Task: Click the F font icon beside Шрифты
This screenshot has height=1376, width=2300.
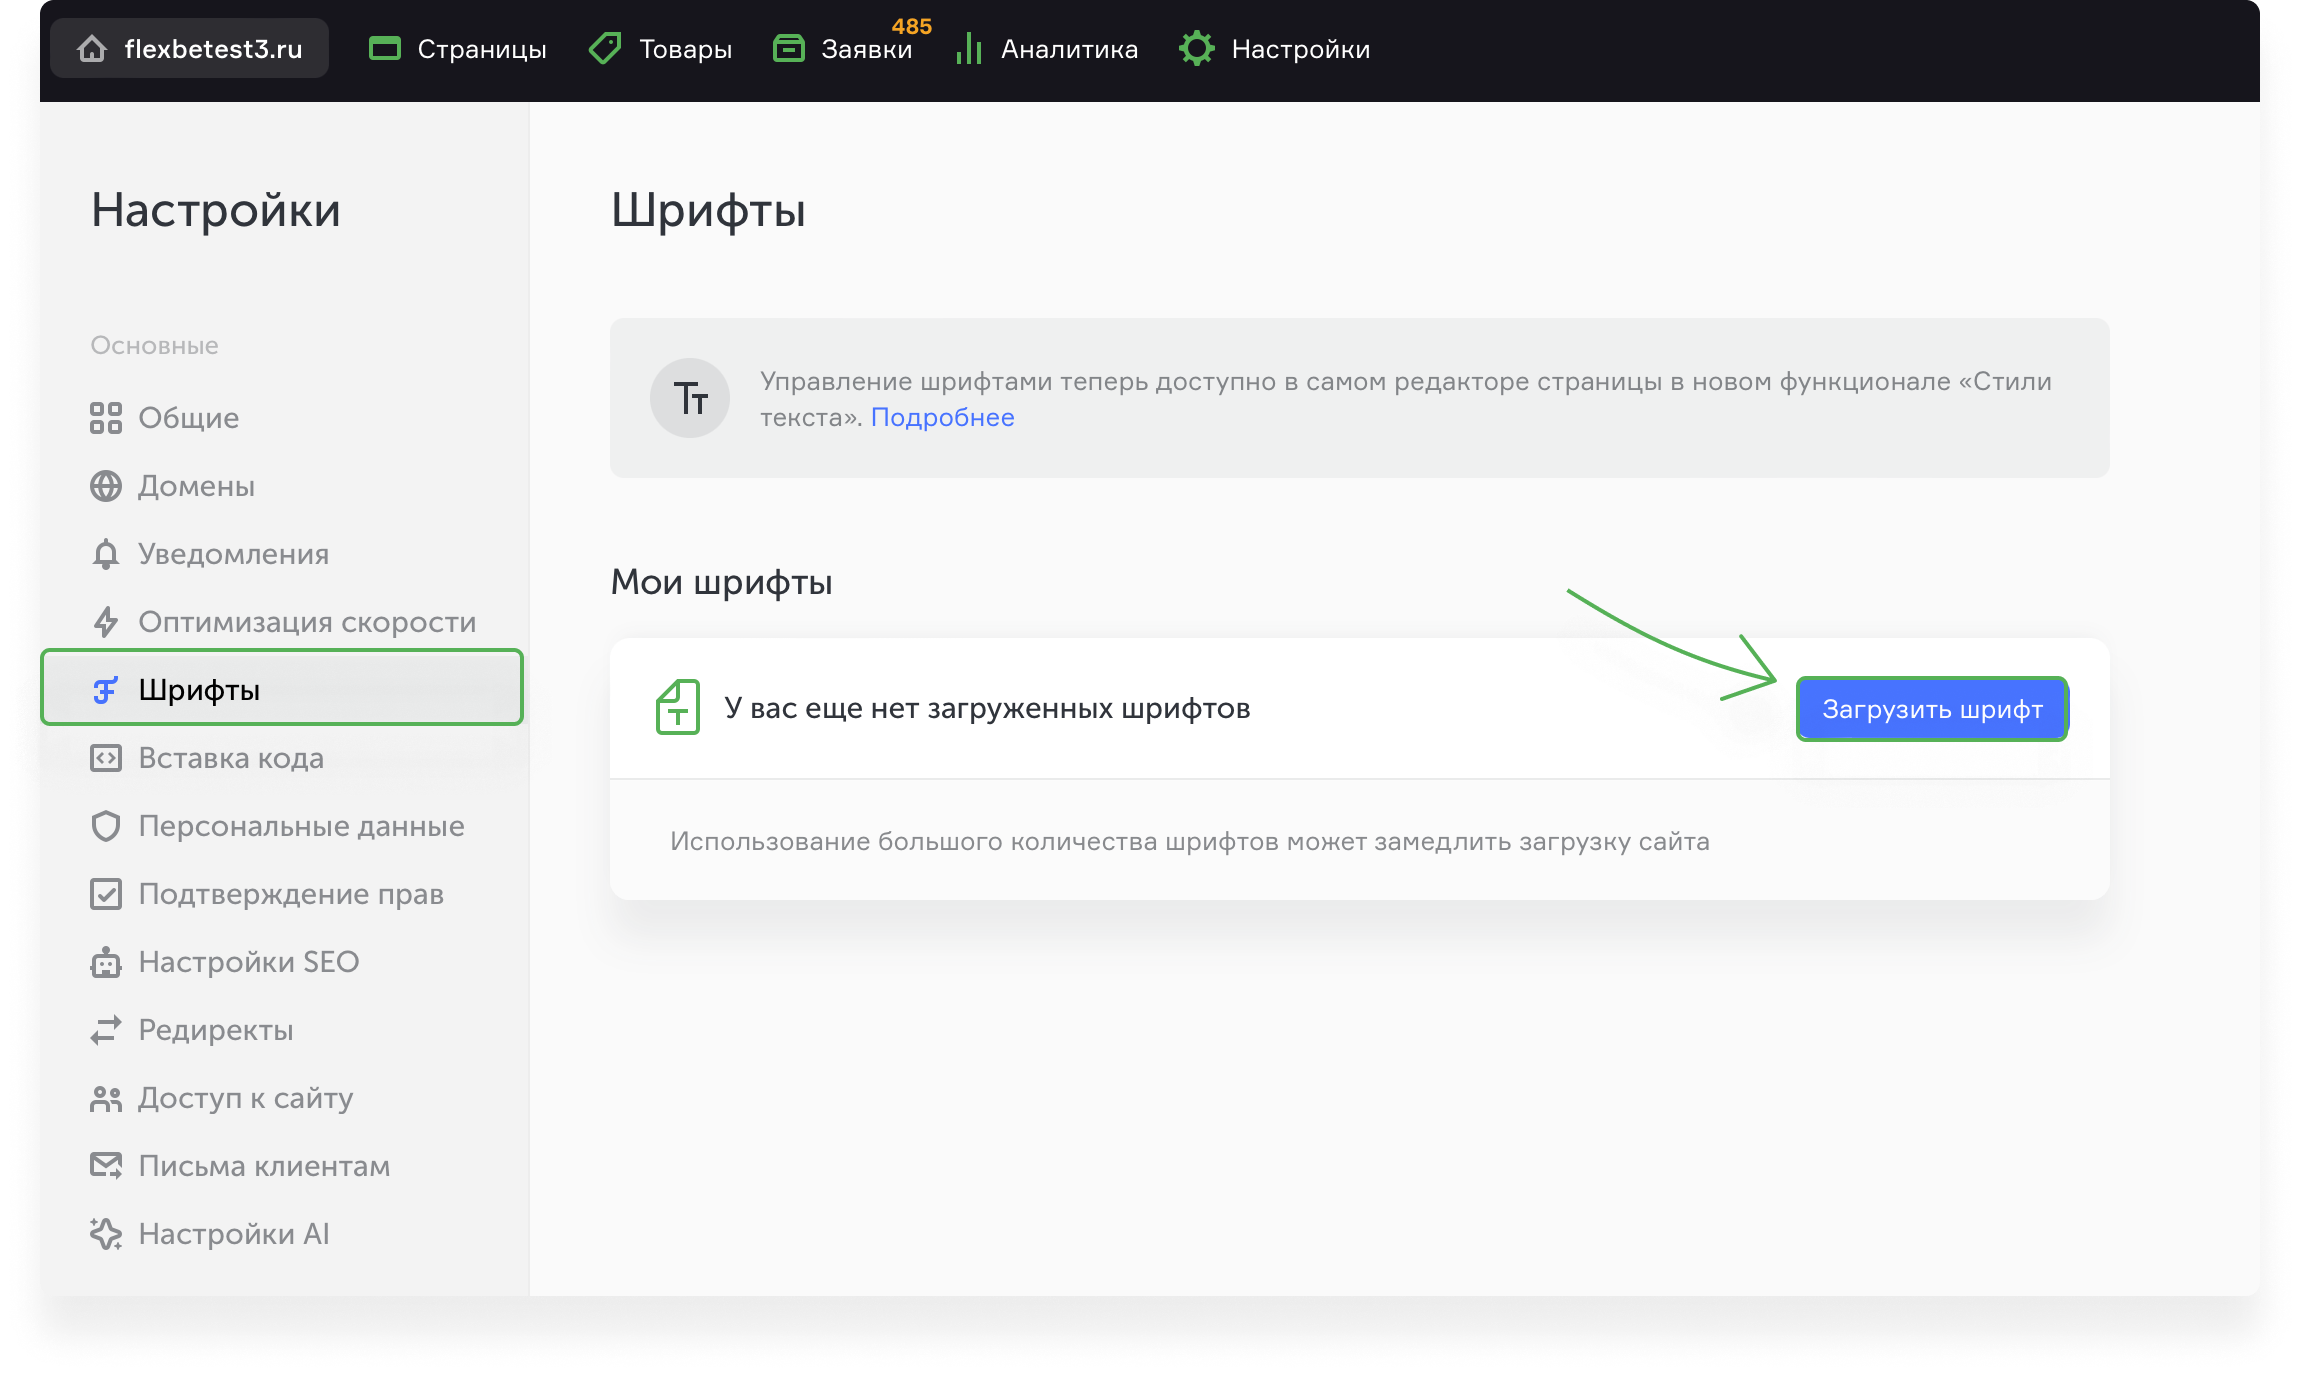Action: 106,690
